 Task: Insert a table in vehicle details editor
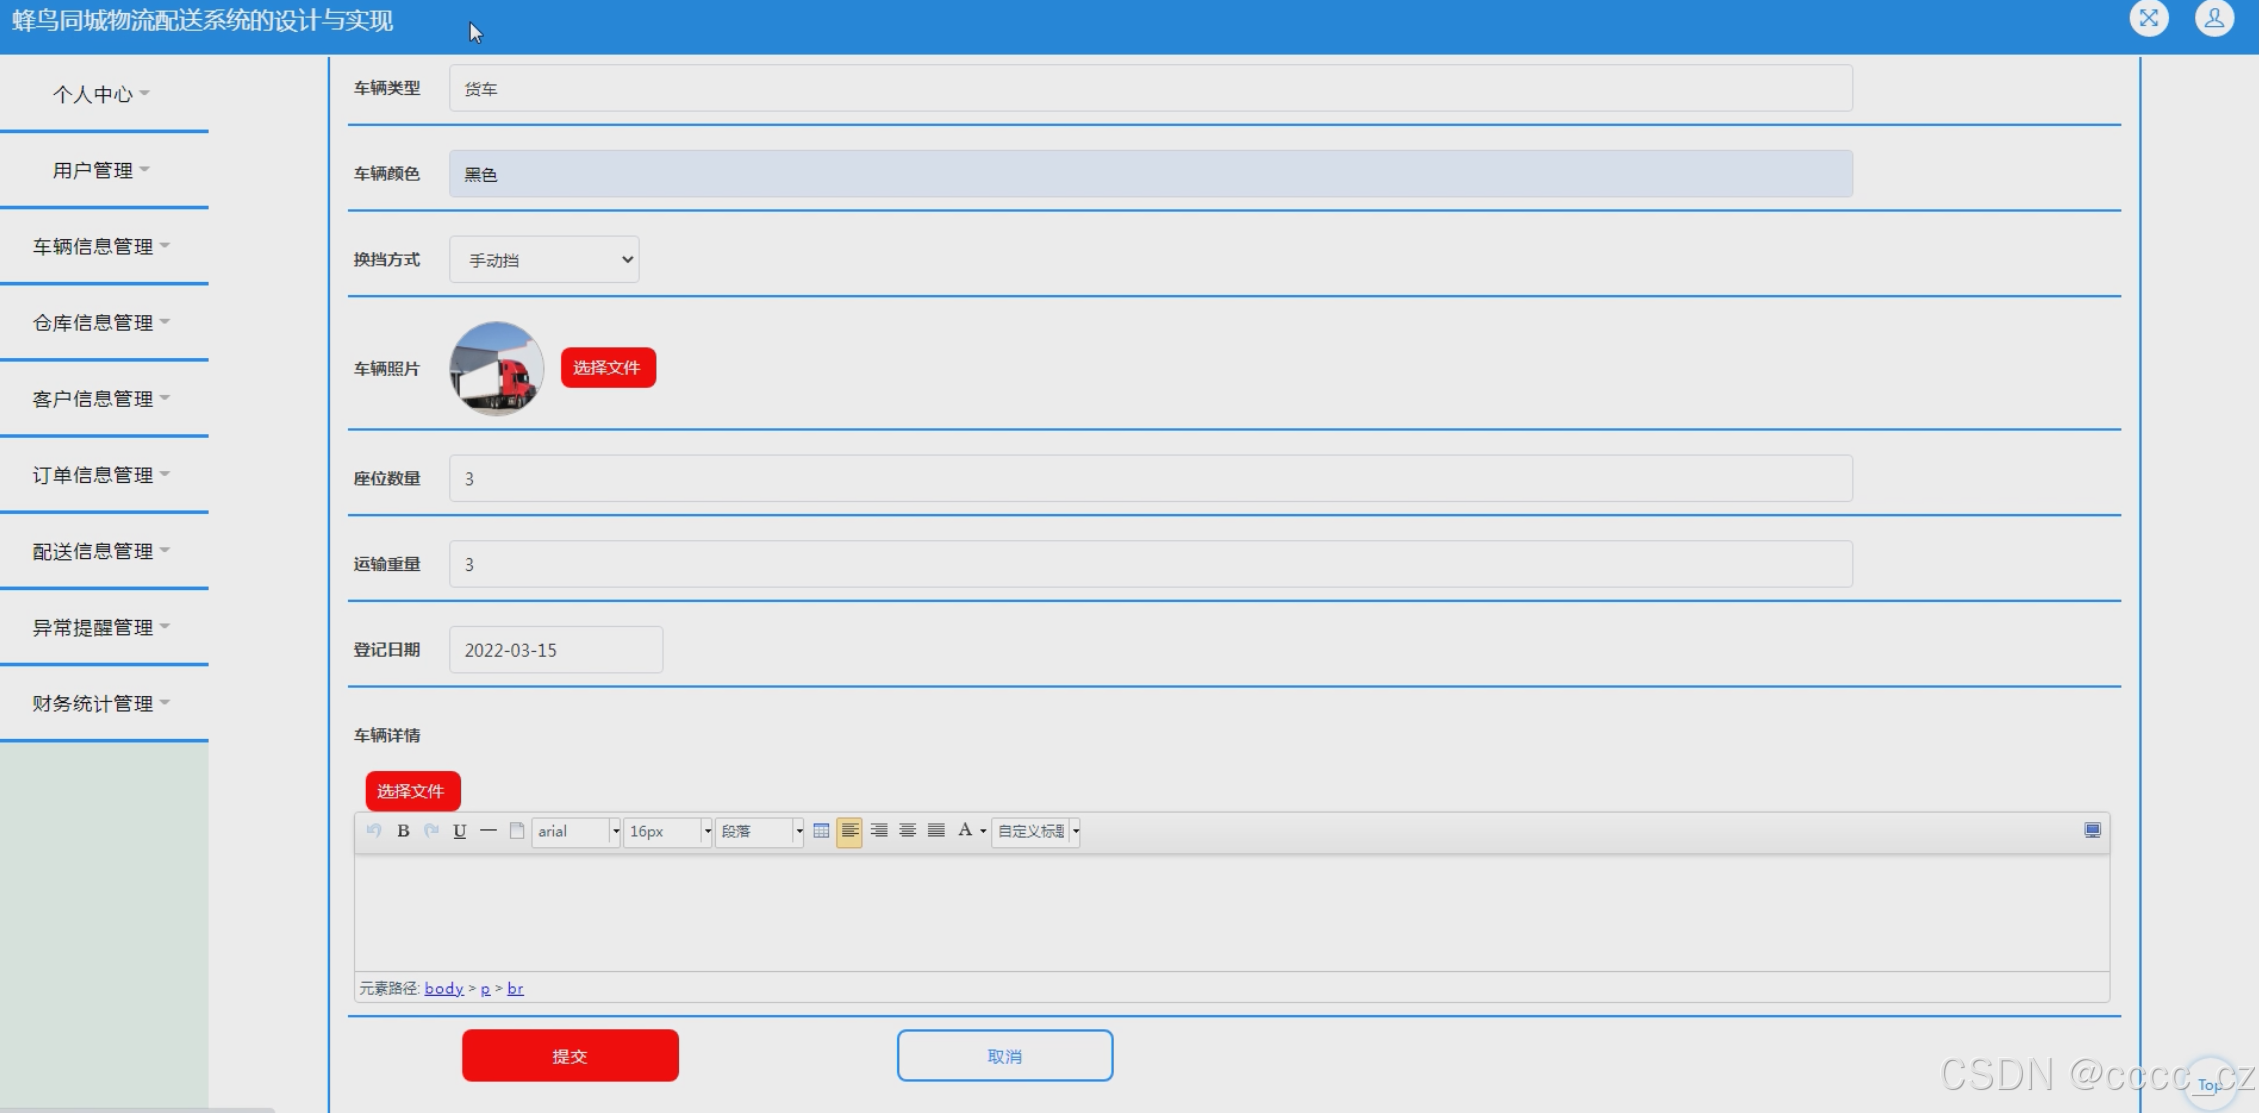pyautogui.click(x=821, y=831)
